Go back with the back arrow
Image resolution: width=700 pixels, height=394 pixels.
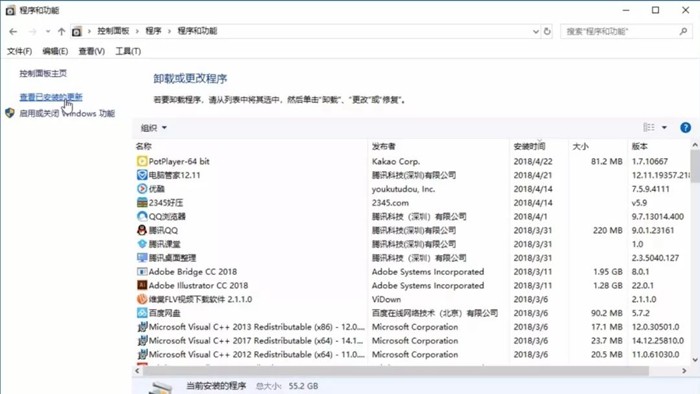[x=13, y=31]
